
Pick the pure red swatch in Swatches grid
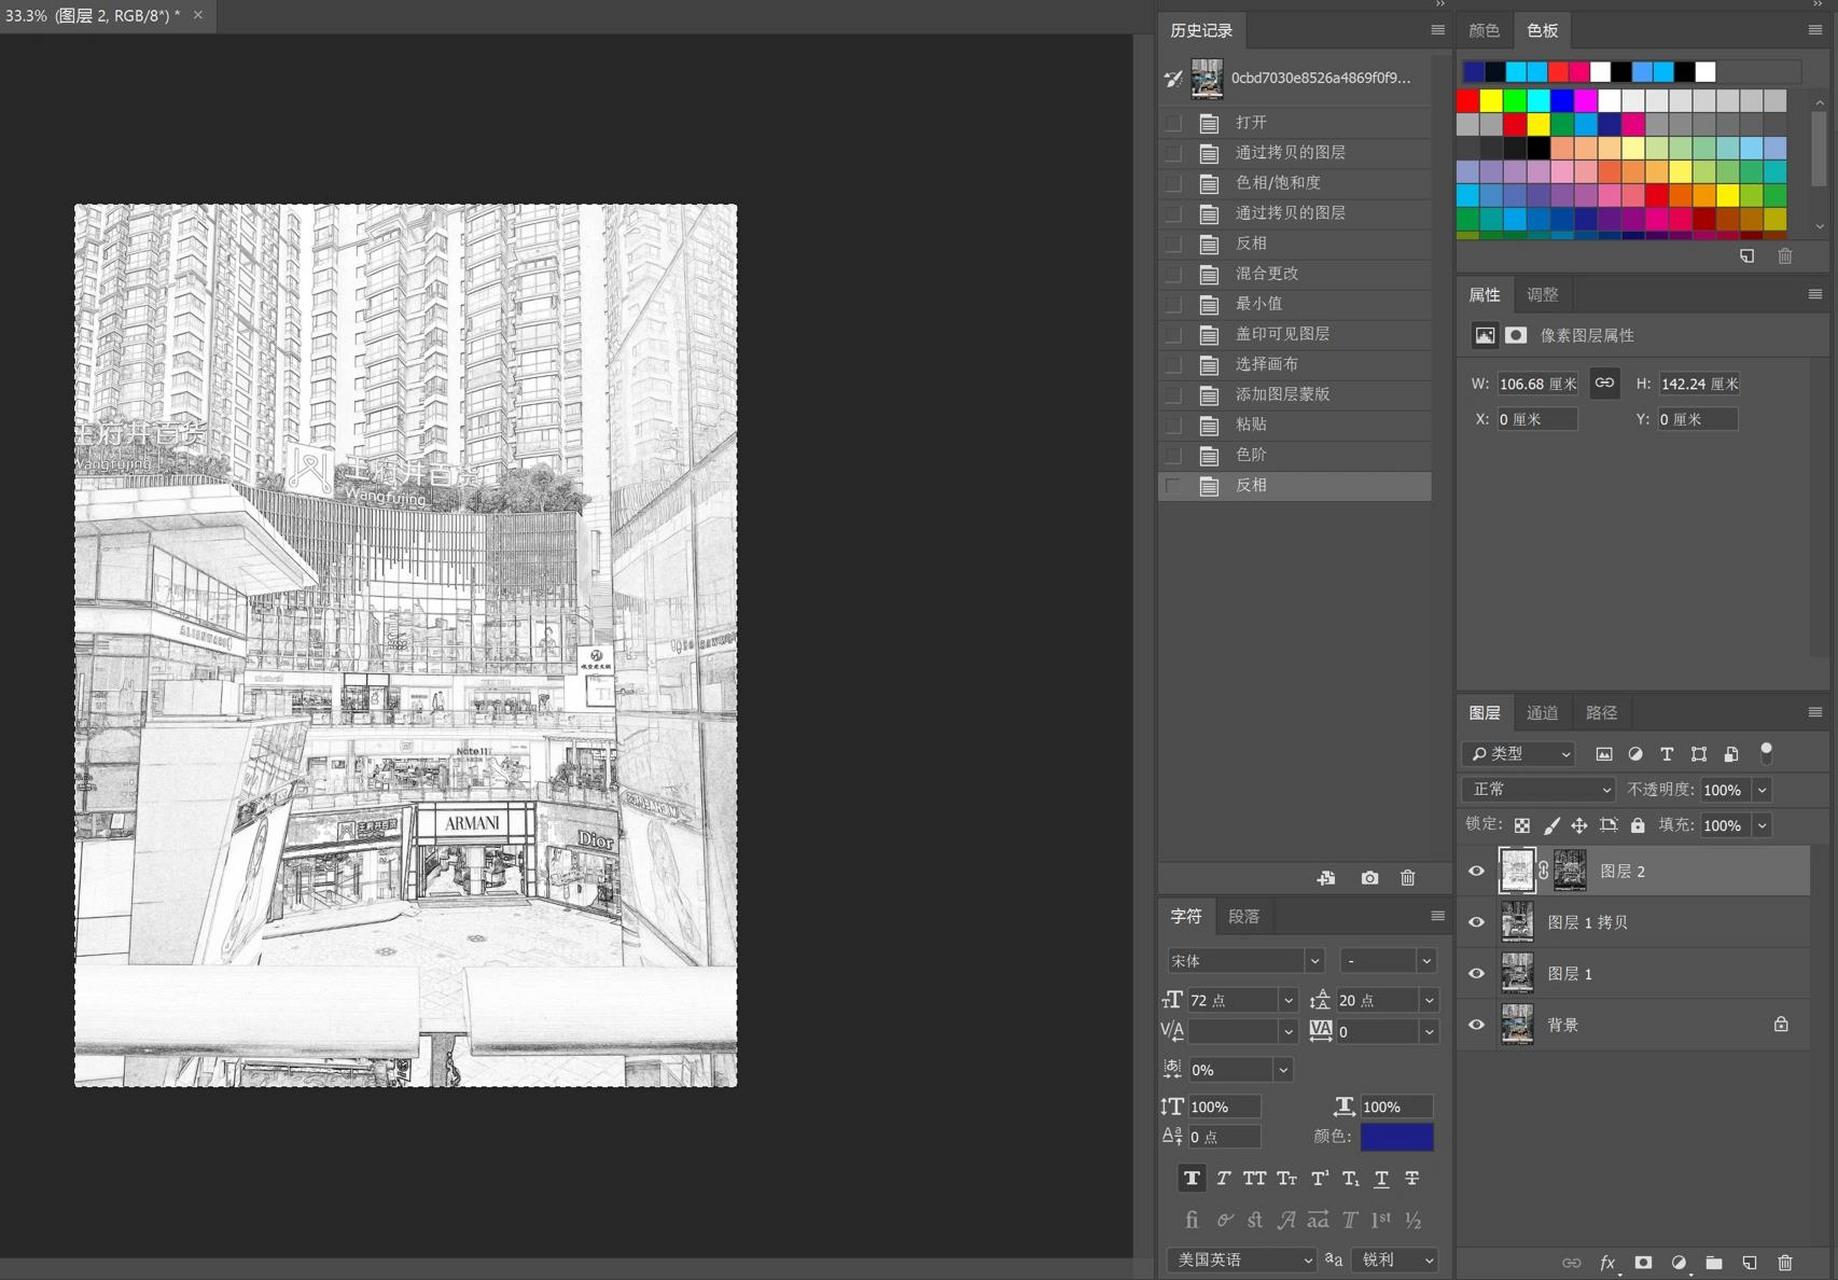click(1467, 100)
